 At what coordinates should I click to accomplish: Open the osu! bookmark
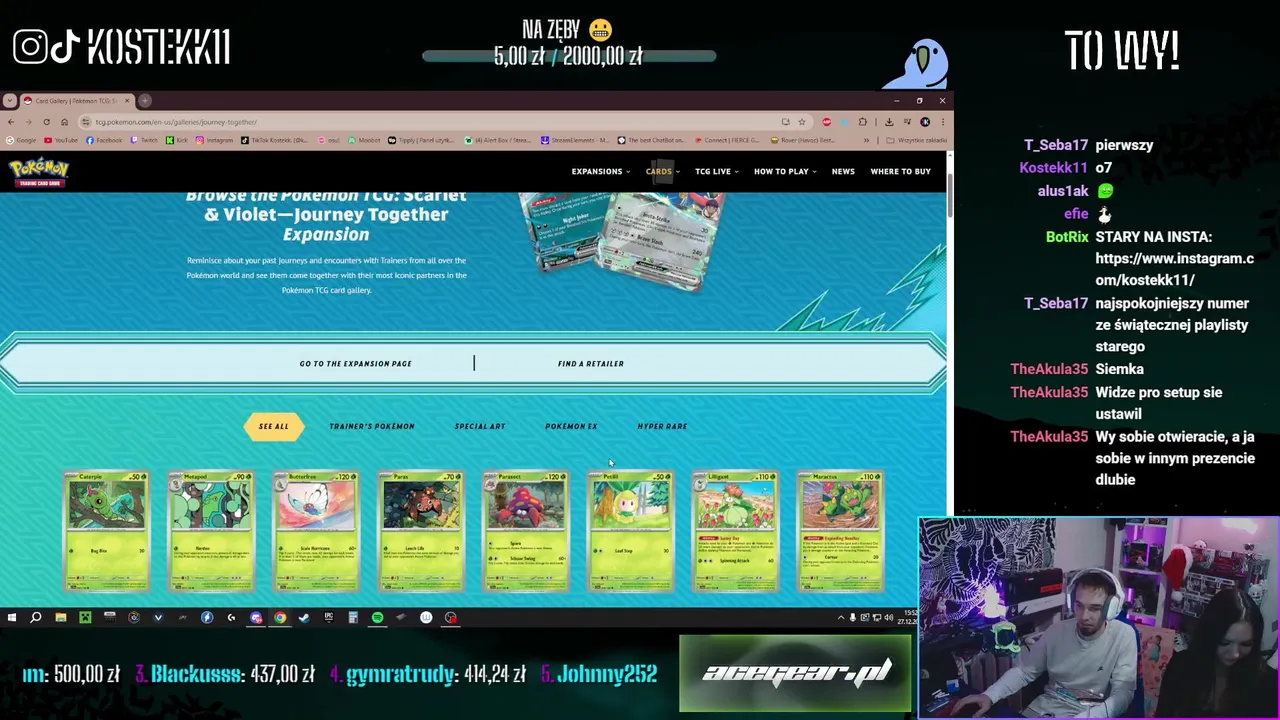pyautogui.click(x=329, y=140)
